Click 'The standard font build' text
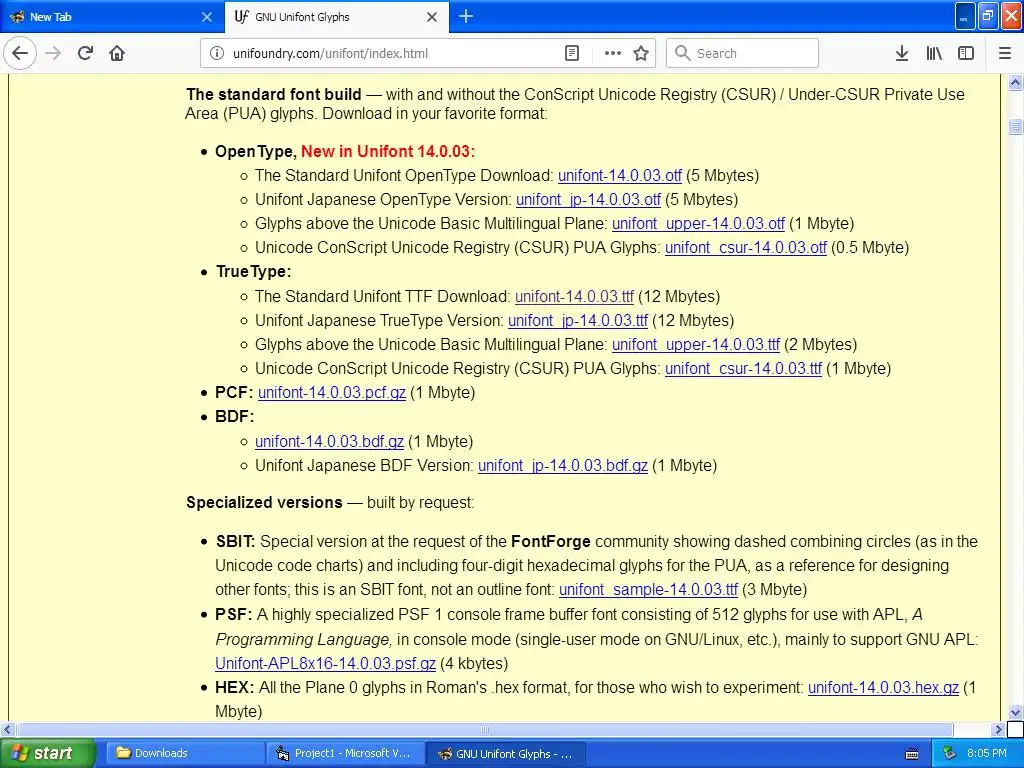 (x=274, y=95)
